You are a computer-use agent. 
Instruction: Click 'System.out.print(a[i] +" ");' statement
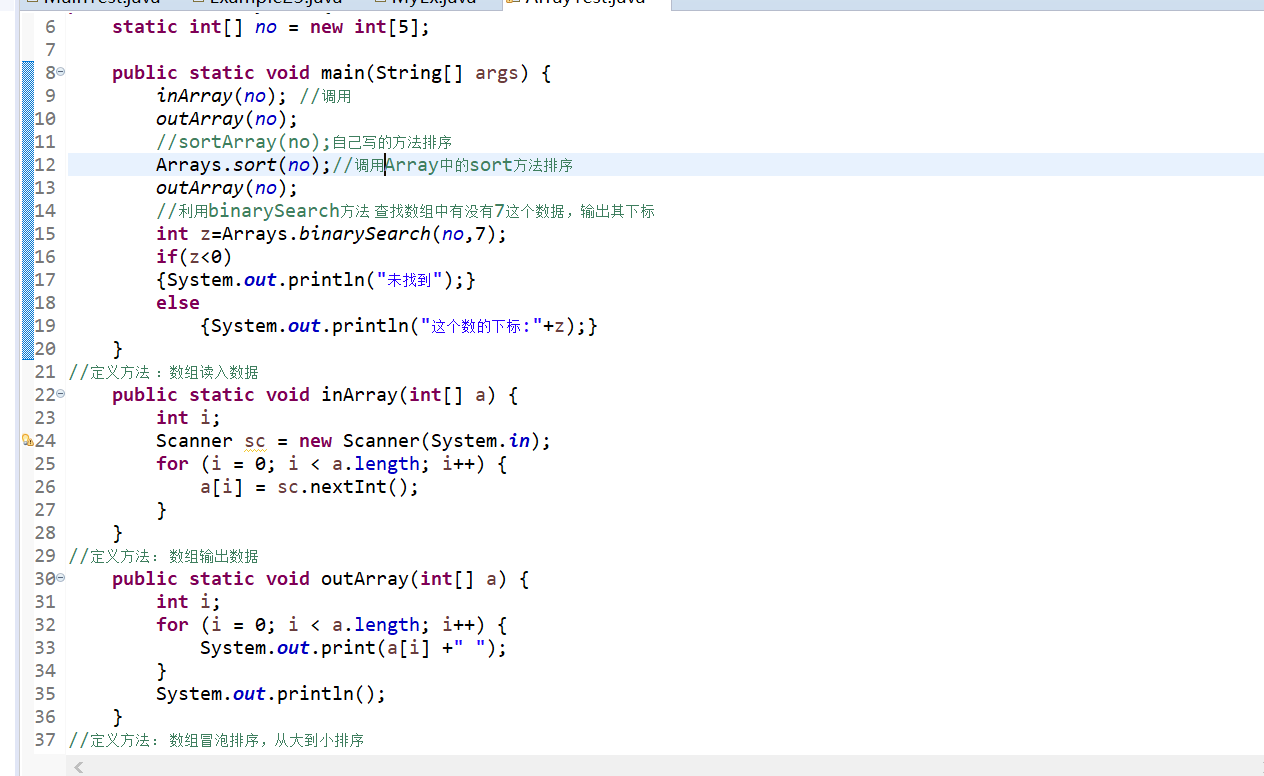[x=353, y=648]
